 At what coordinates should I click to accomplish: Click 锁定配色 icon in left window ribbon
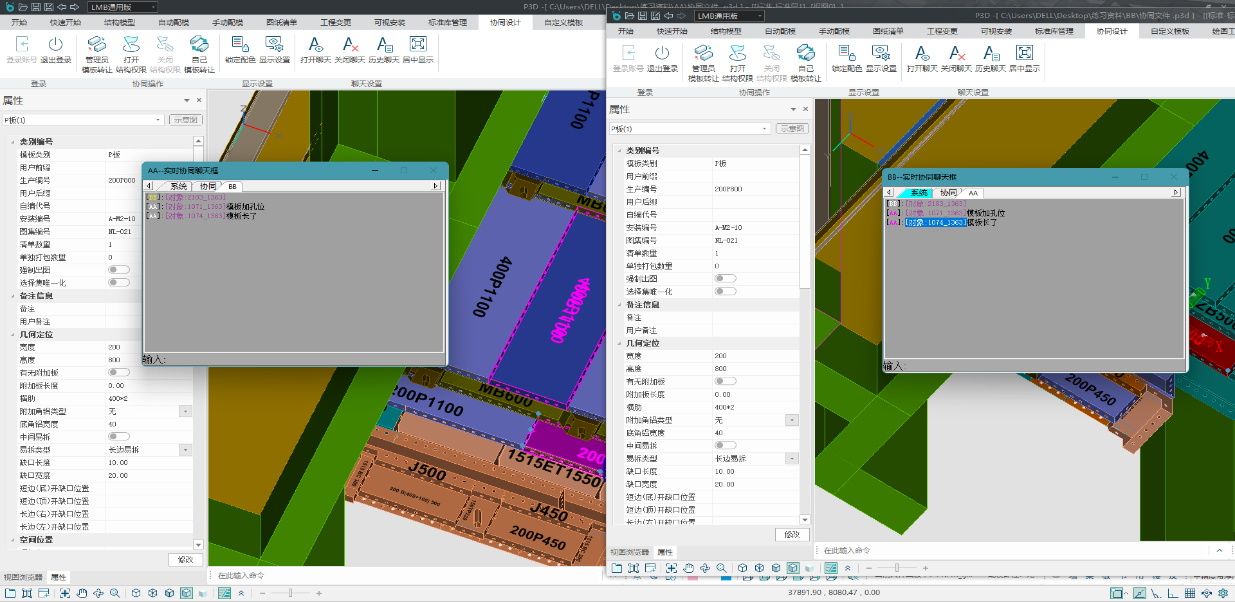pos(239,45)
